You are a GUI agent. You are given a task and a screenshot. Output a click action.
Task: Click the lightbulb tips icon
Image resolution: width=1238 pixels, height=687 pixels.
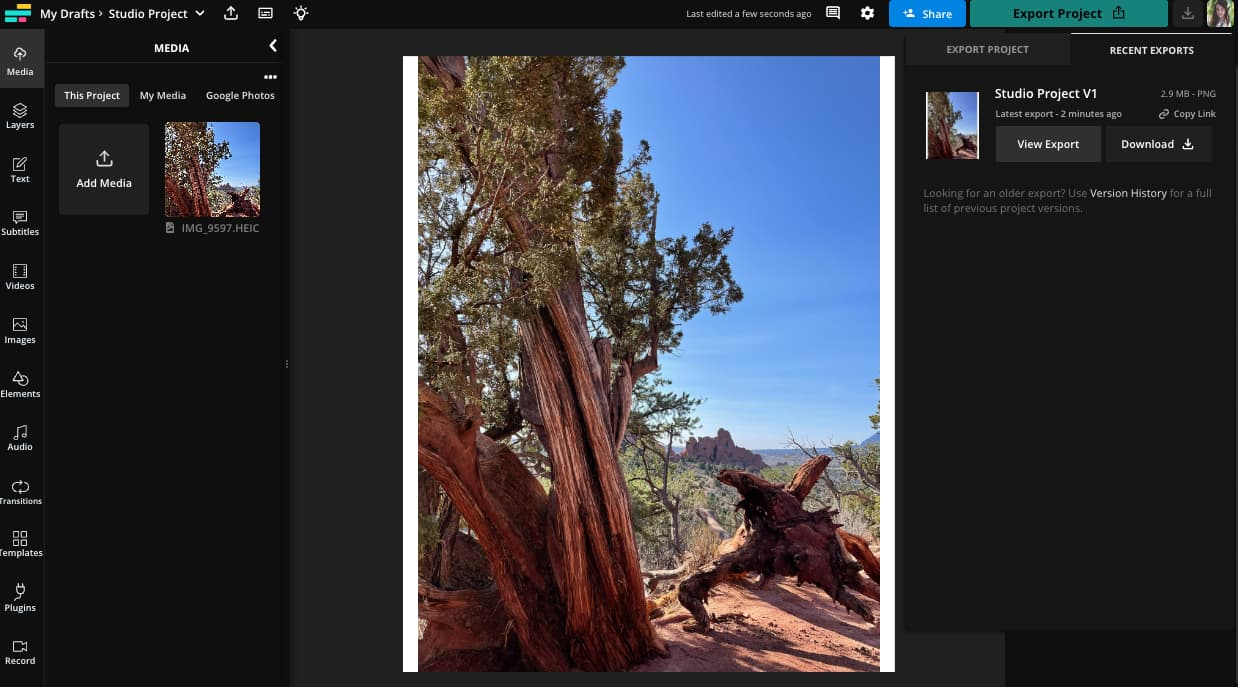click(300, 13)
